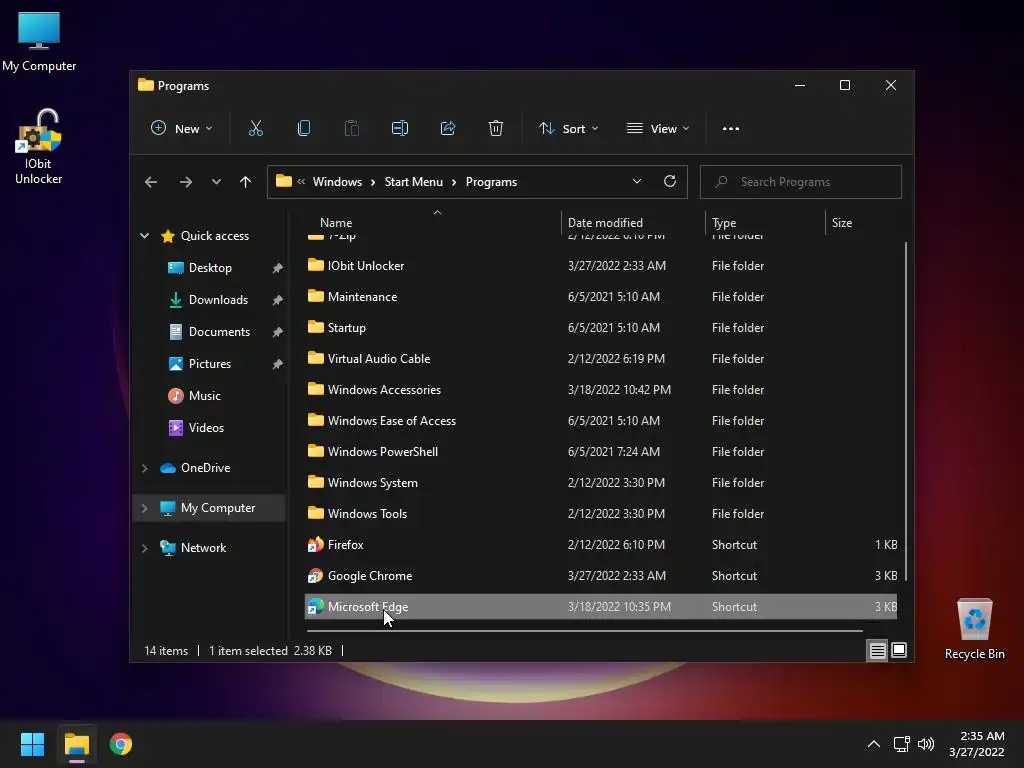Open Videos in the sidebar
Viewport: 1024px width, 768px height.
click(206, 428)
